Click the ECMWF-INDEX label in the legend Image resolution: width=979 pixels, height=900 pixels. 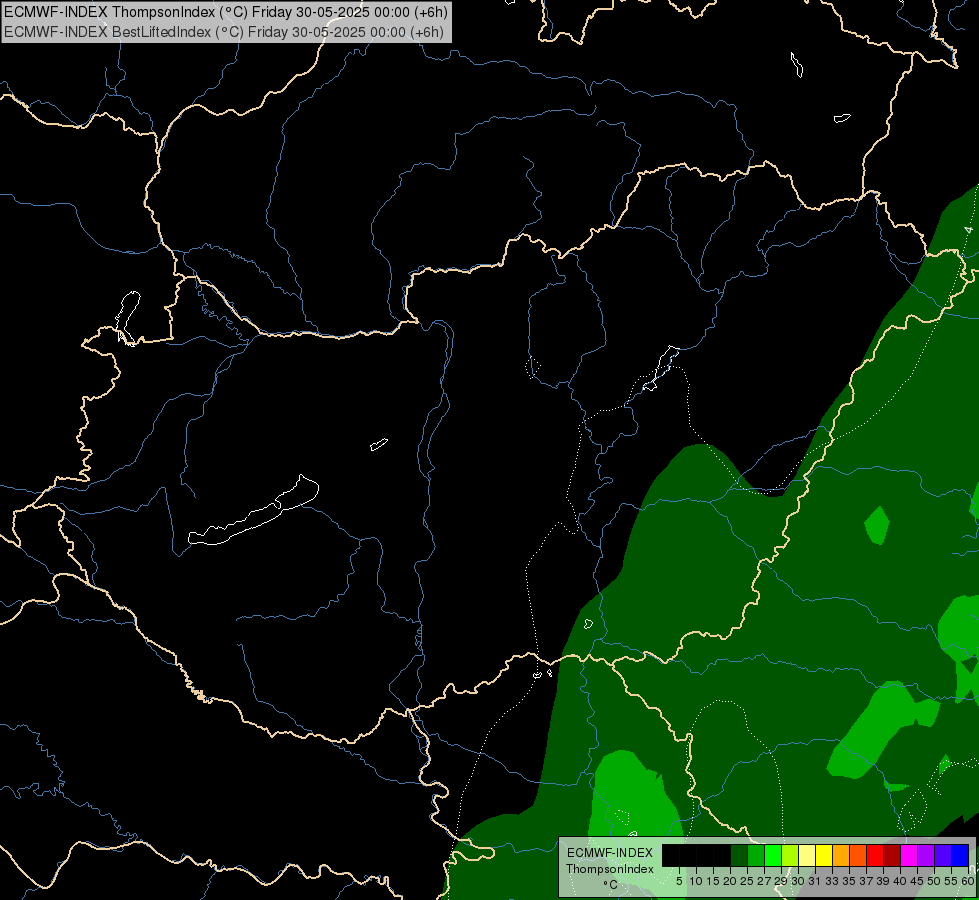[x=609, y=853]
